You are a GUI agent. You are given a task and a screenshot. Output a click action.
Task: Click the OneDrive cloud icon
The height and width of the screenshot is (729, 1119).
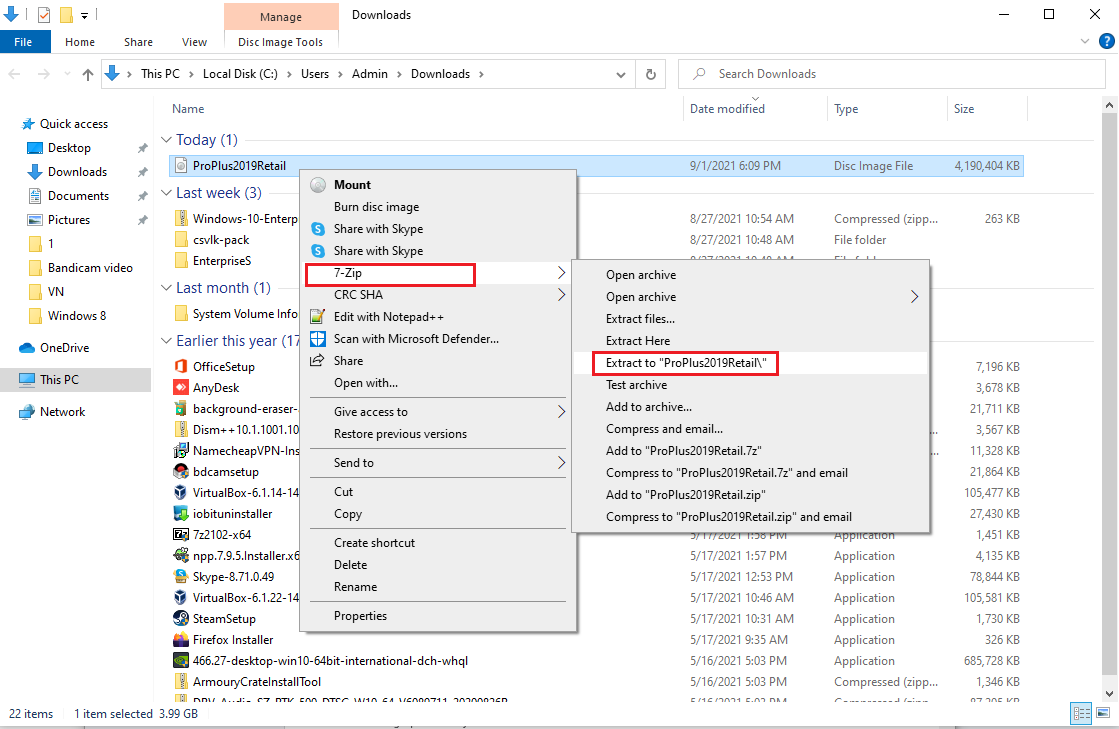pyautogui.click(x=27, y=348)
